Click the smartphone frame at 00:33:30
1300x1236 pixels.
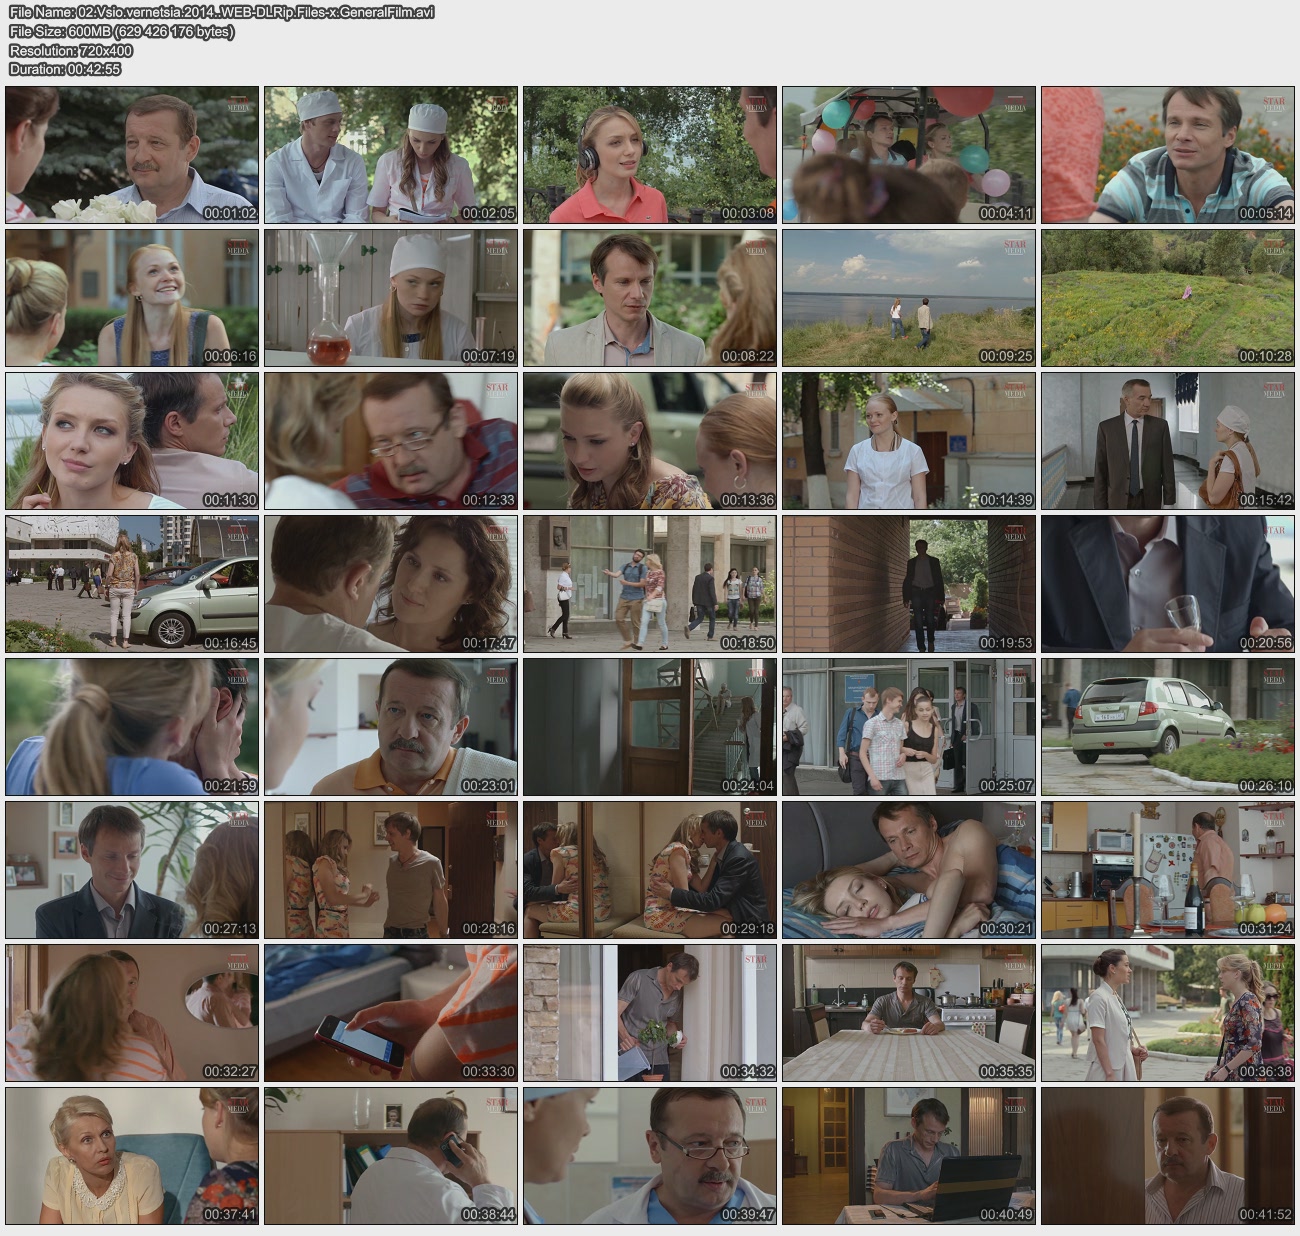[391, 1013]
